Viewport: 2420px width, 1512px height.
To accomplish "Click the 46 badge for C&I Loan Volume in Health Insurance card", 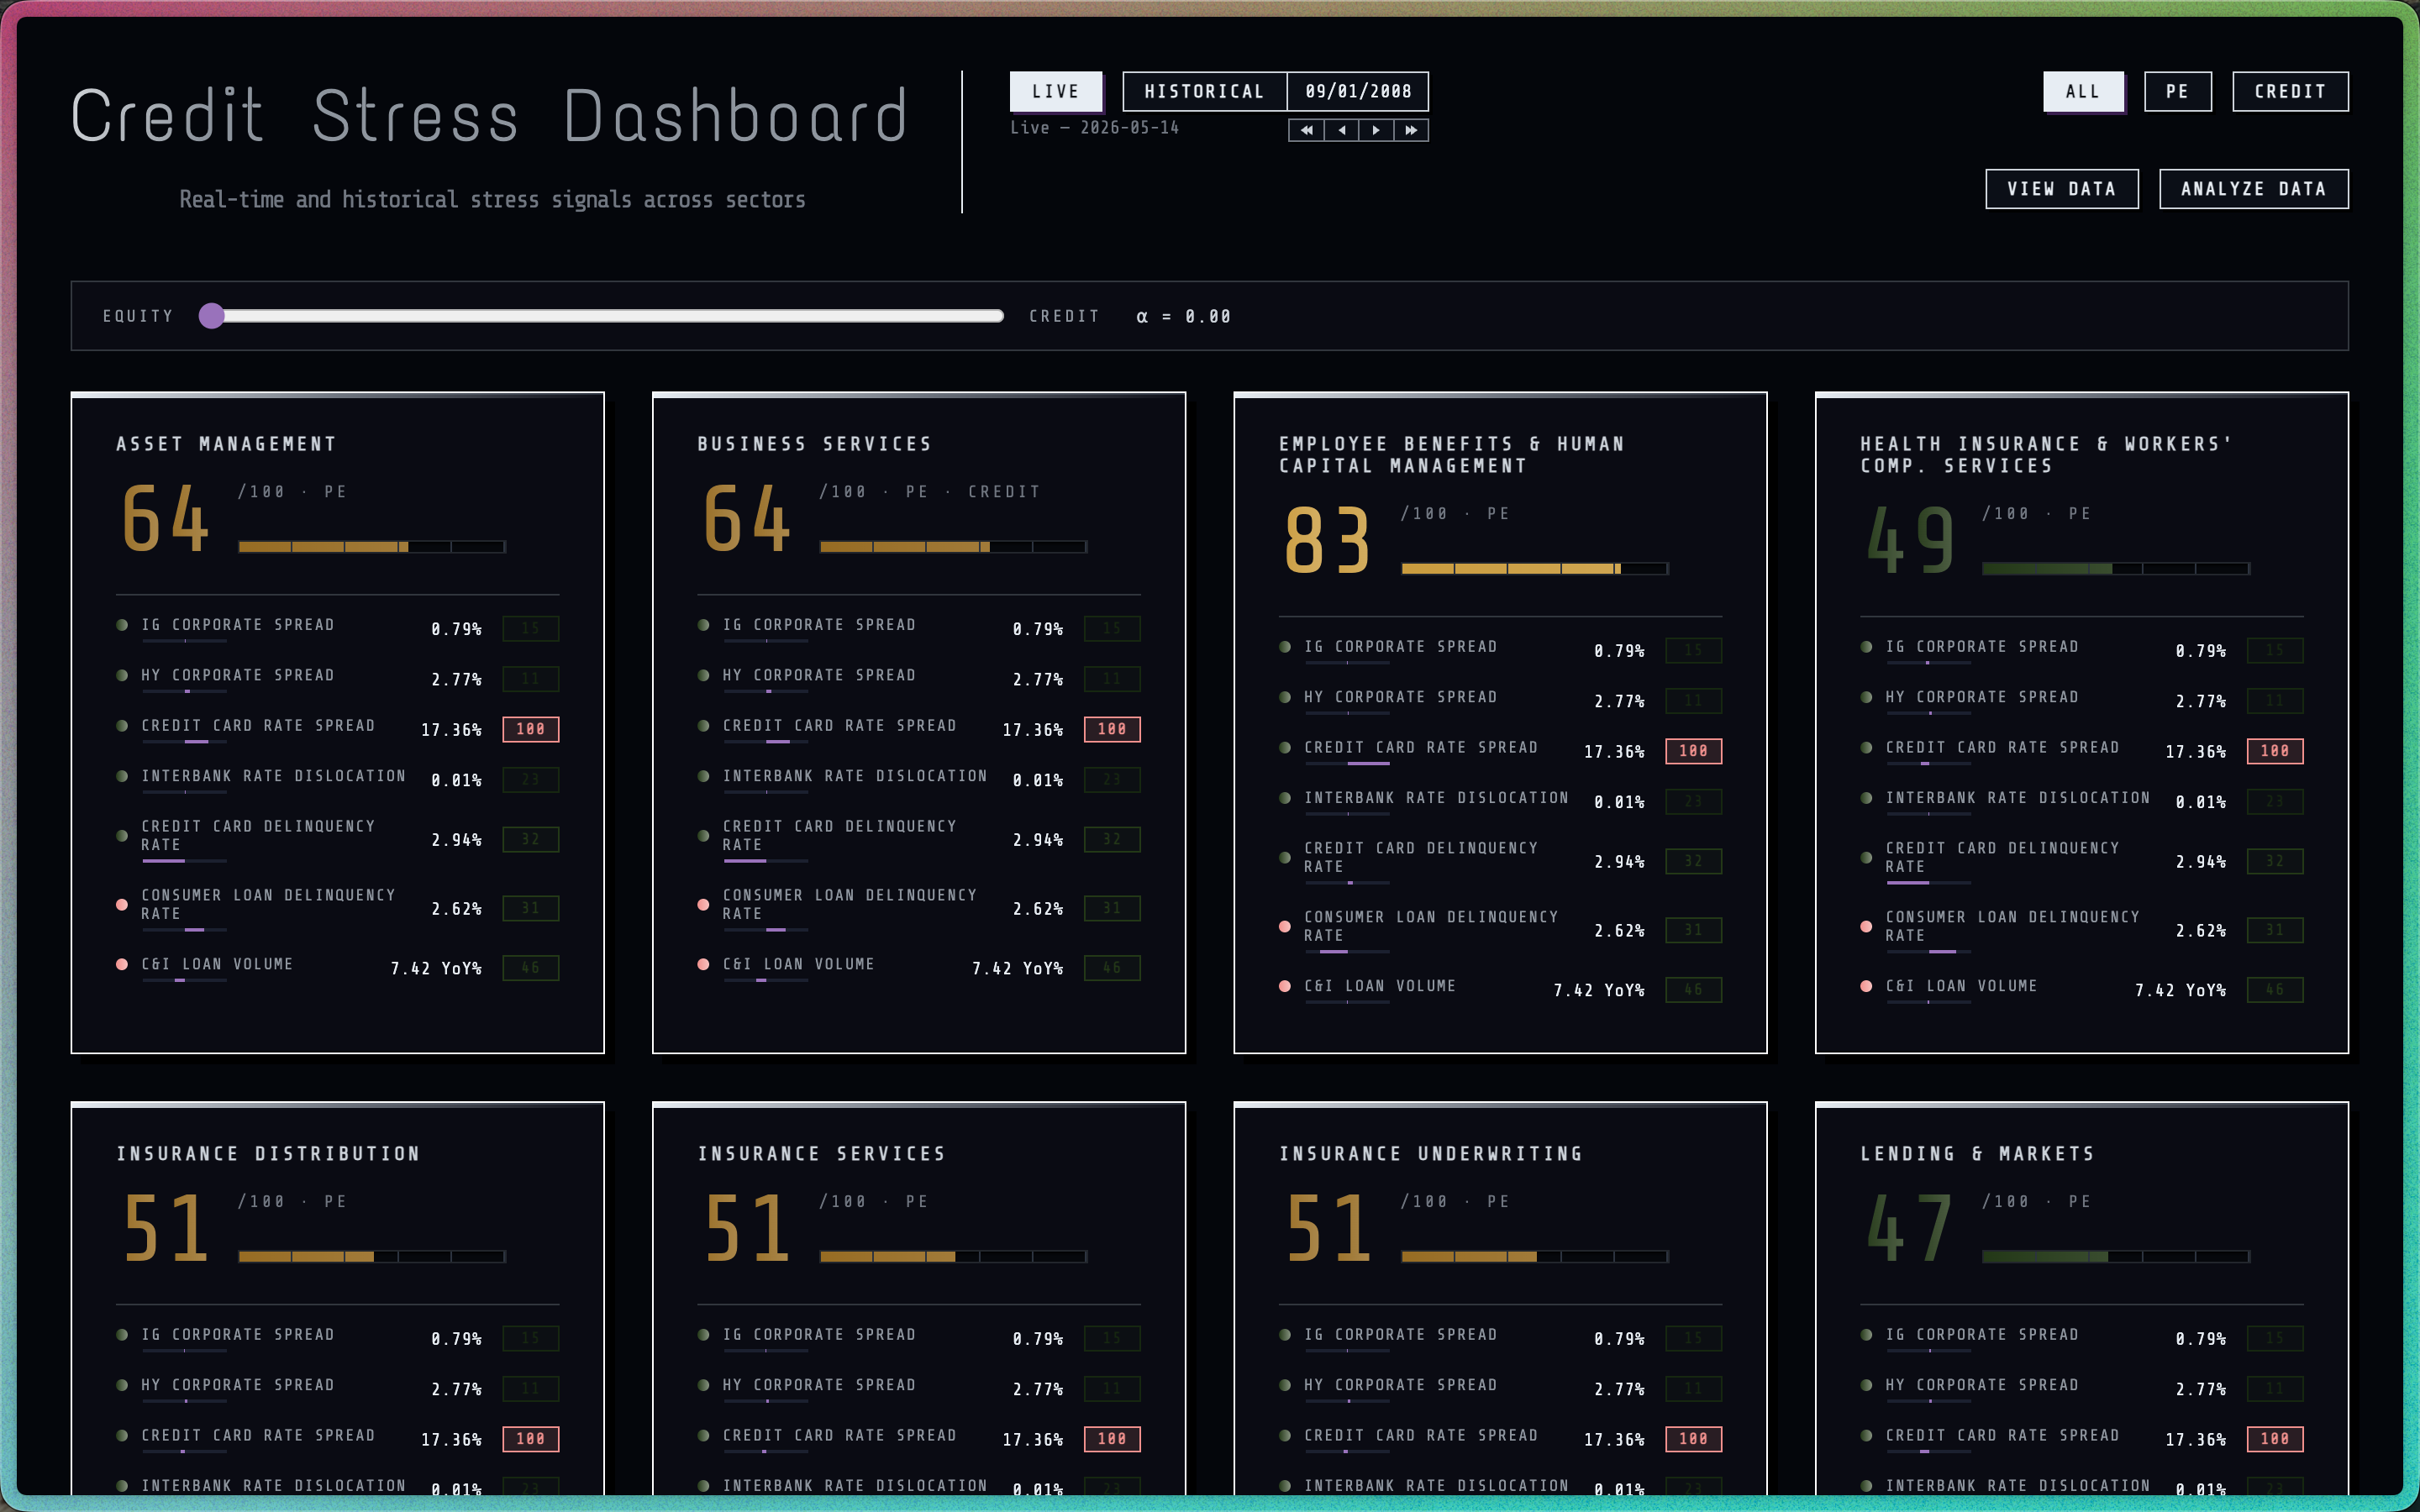I will 2275,989.
